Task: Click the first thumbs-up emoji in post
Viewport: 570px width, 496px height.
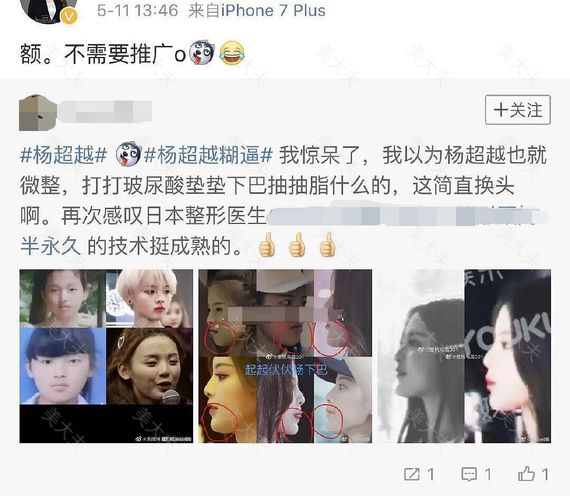Action: tap(266, 245)
